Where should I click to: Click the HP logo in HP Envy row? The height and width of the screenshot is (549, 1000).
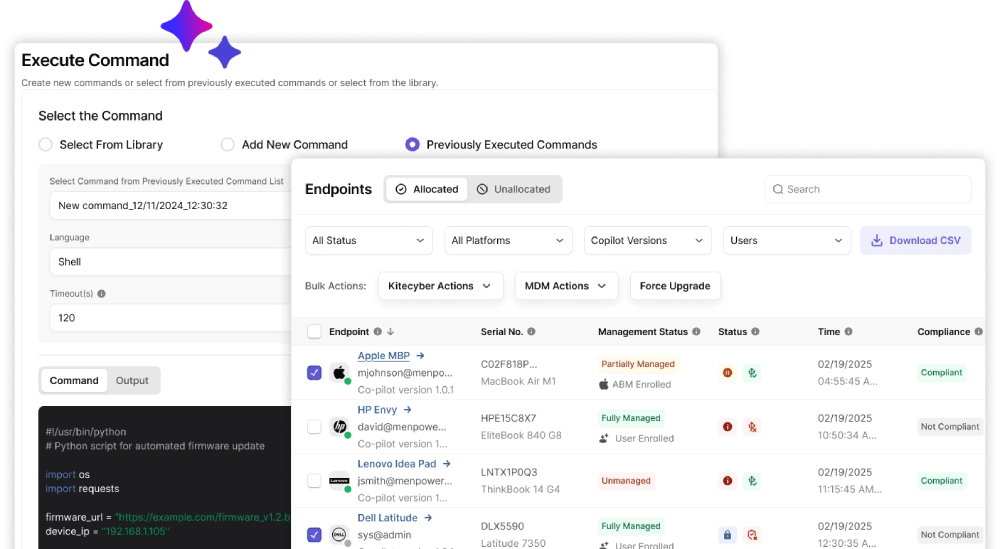click(339, 427)
